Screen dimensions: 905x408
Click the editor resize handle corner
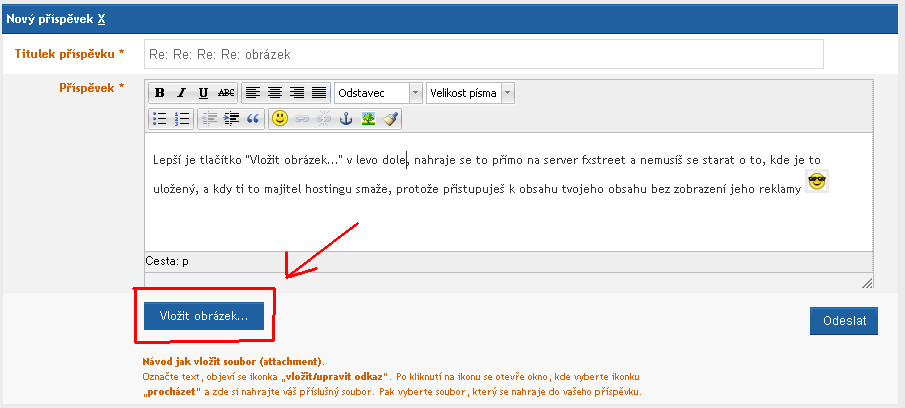click(x=867, y=282)
